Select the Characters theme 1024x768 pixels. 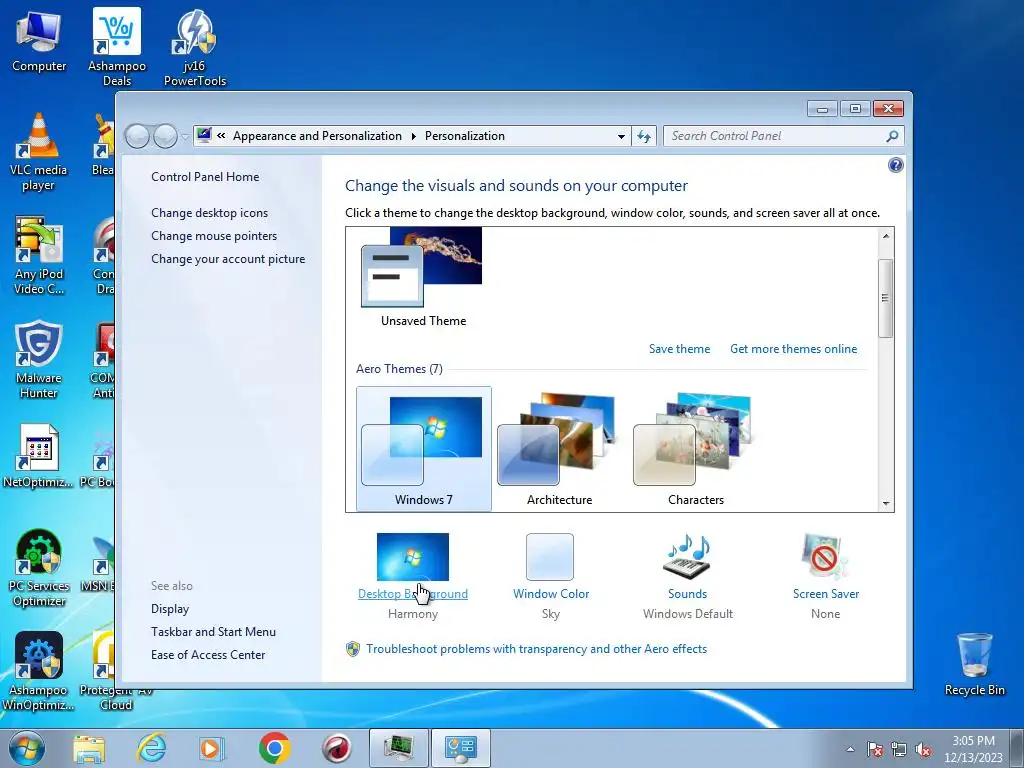(x=696, y=449)
